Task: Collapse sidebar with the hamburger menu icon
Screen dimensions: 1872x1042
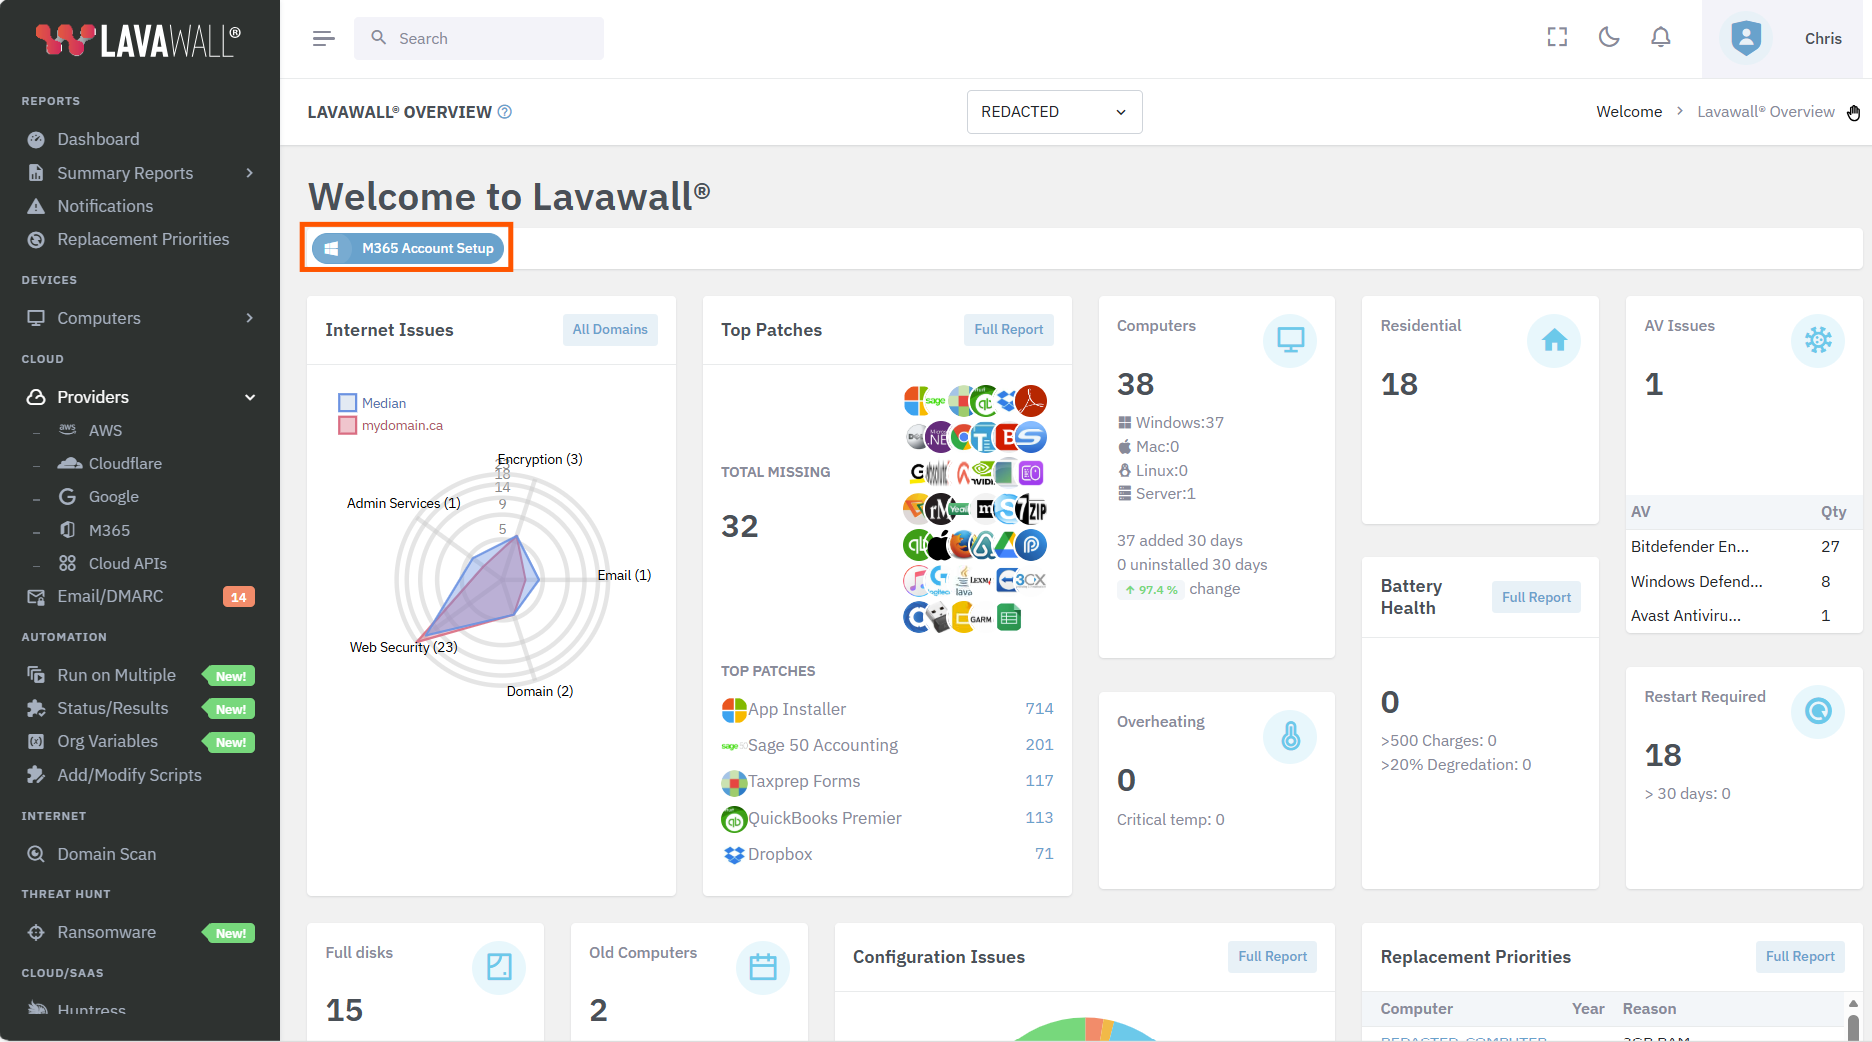Action: [x=323, y=38]
